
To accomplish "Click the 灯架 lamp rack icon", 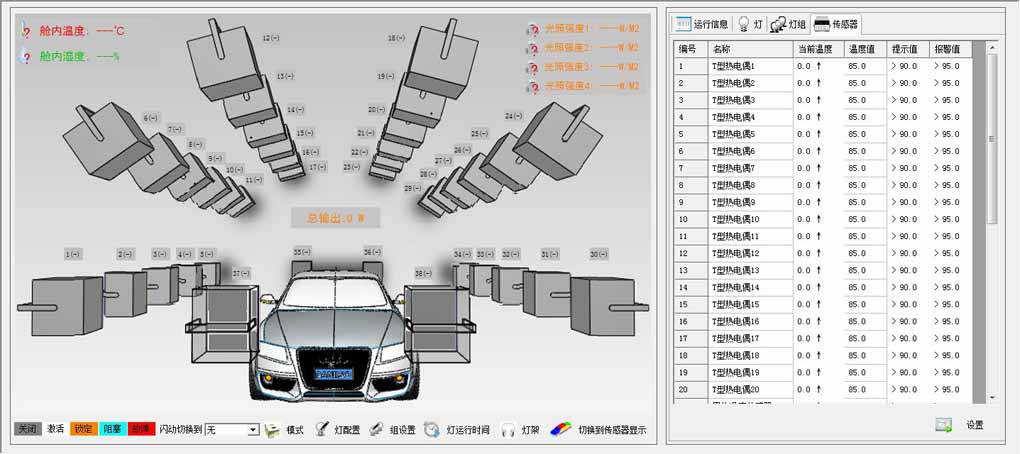I will click(508, 430).
